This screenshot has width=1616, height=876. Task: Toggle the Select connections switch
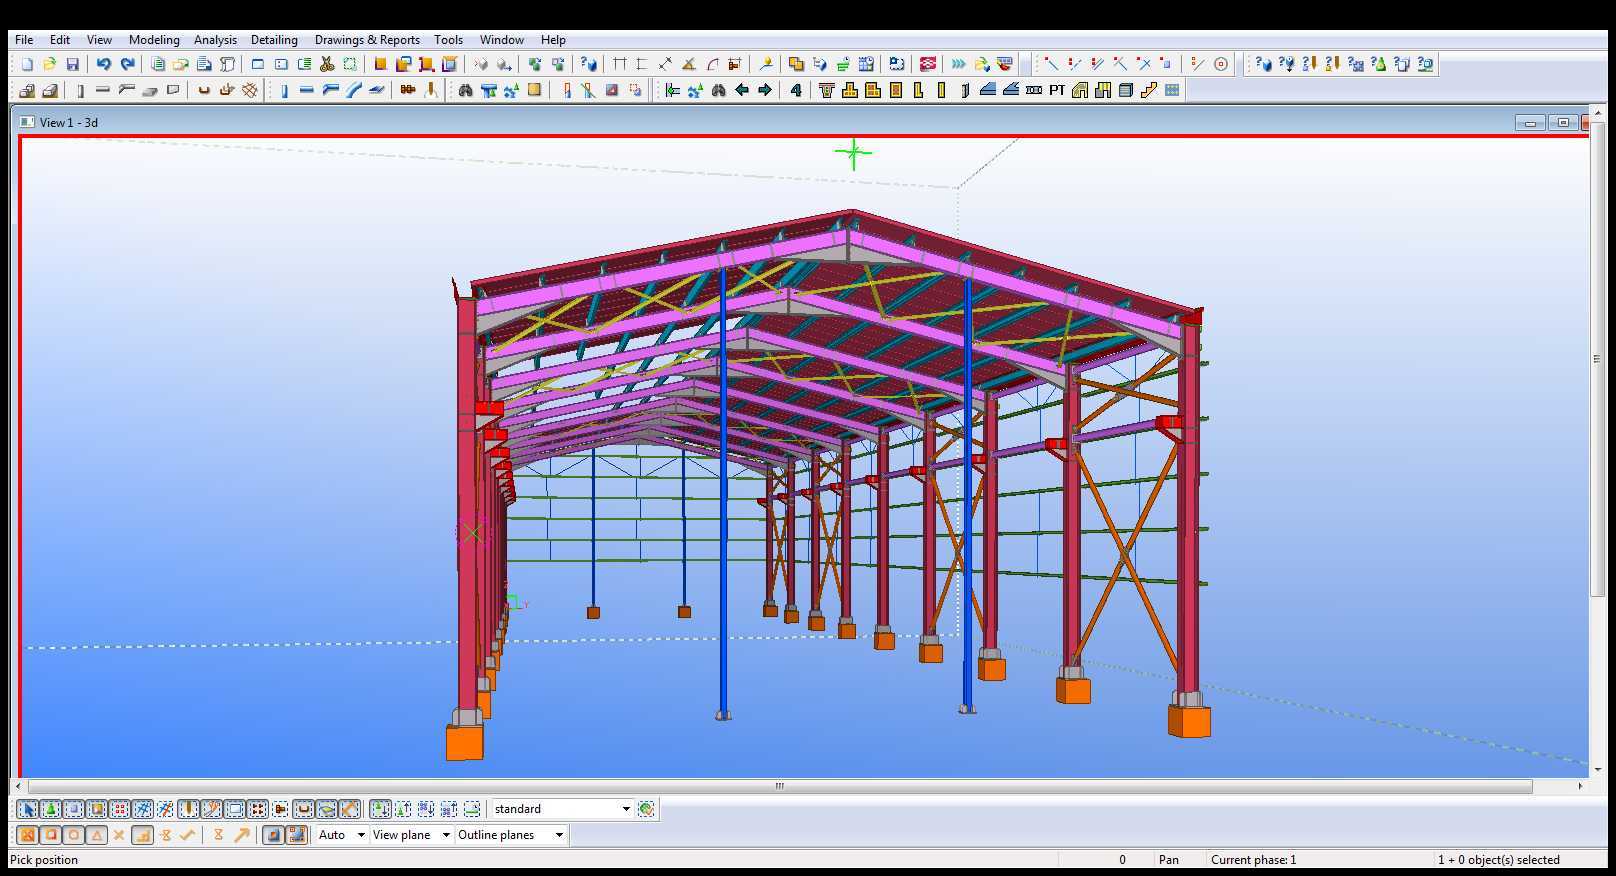click(51, 809)
